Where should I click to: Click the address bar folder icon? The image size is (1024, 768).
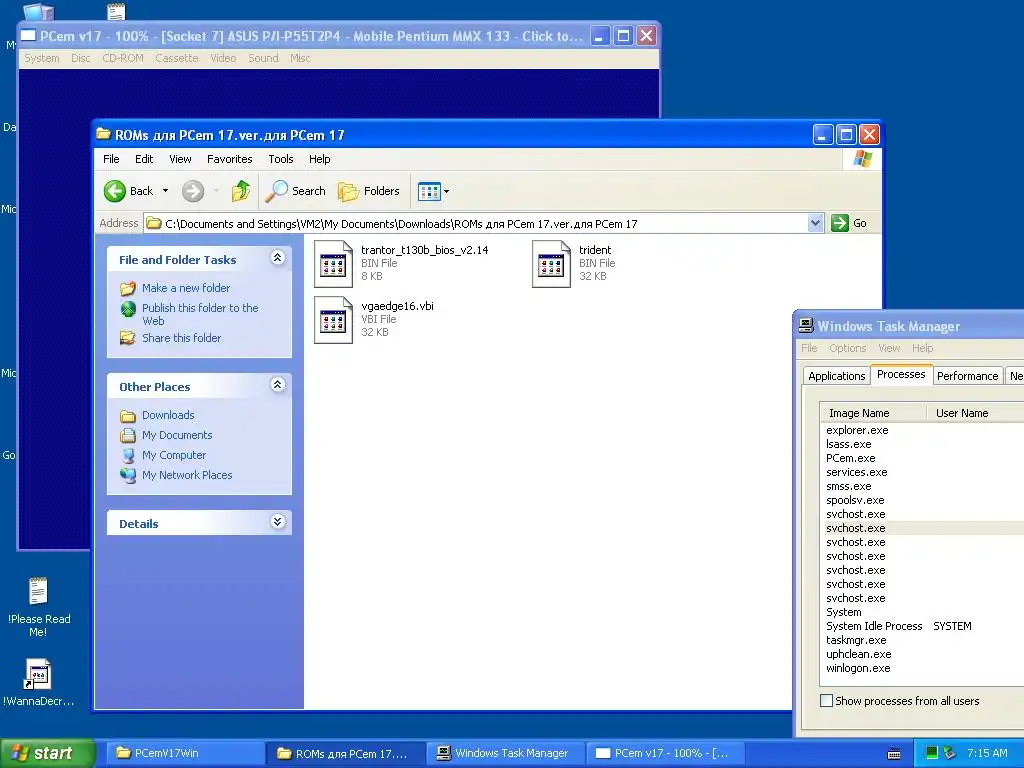coord(153,223)
